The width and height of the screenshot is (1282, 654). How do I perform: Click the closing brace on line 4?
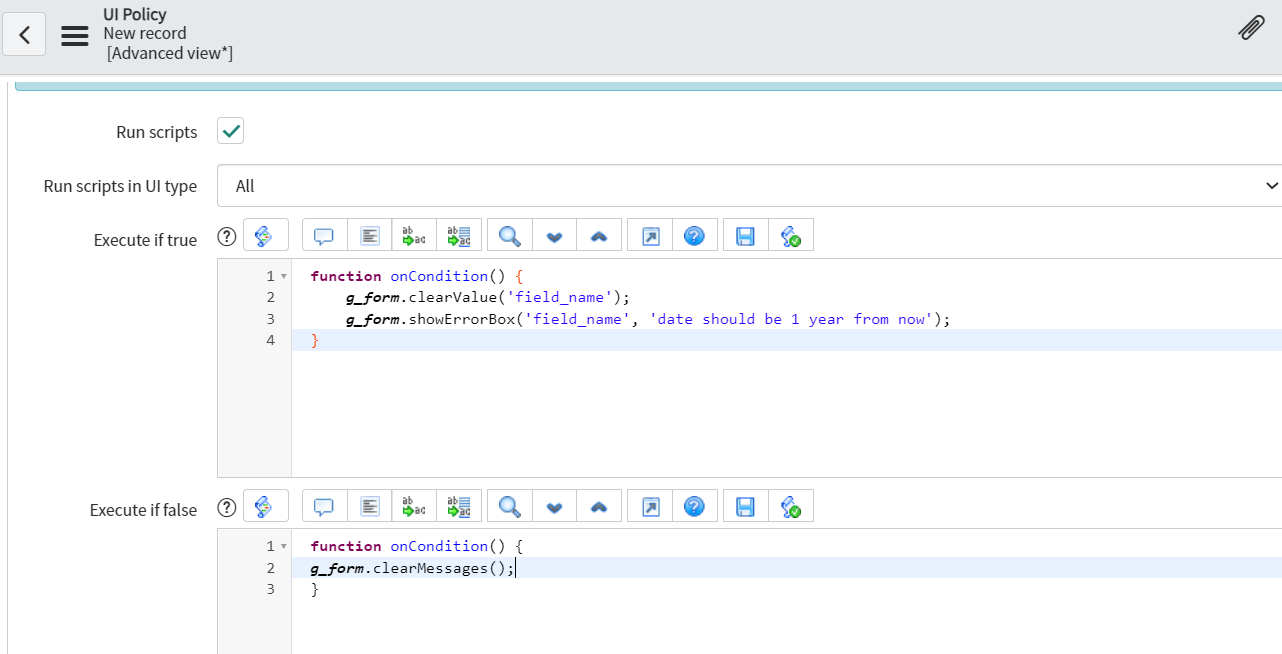pyautogui.click(x=315, y=341)
